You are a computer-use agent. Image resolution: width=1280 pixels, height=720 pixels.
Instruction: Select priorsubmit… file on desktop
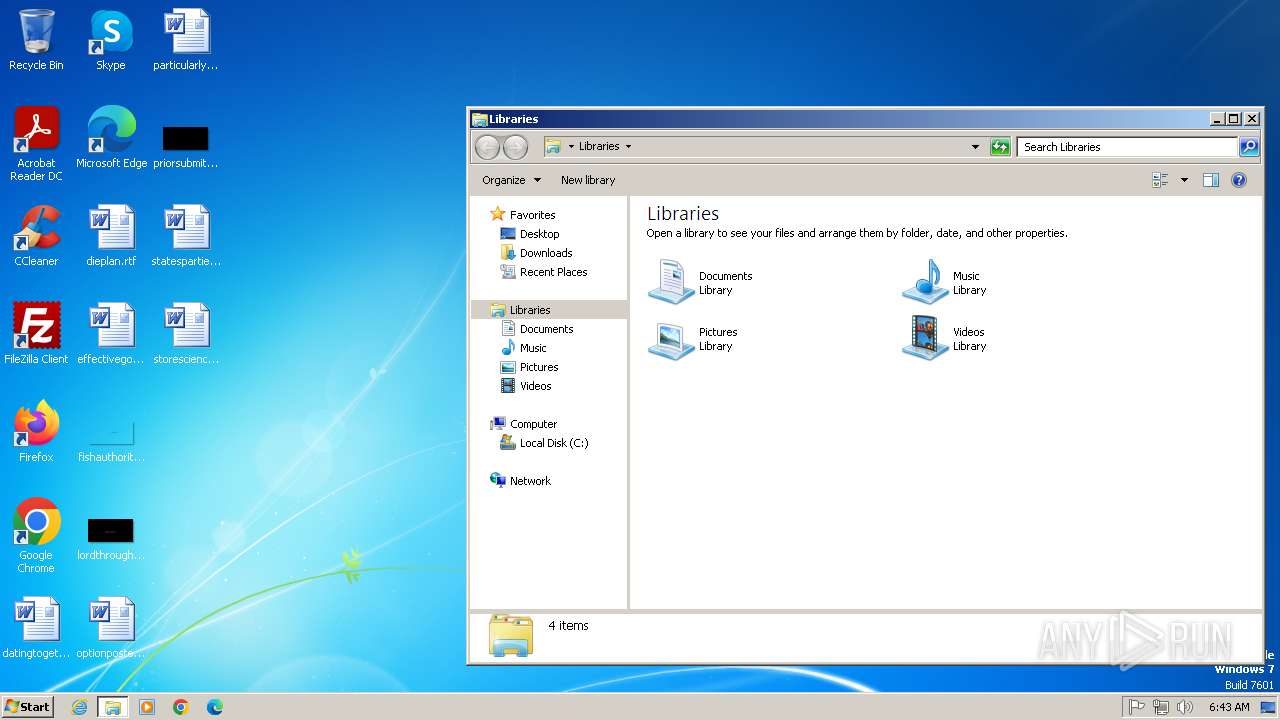[x=186, y=146]
